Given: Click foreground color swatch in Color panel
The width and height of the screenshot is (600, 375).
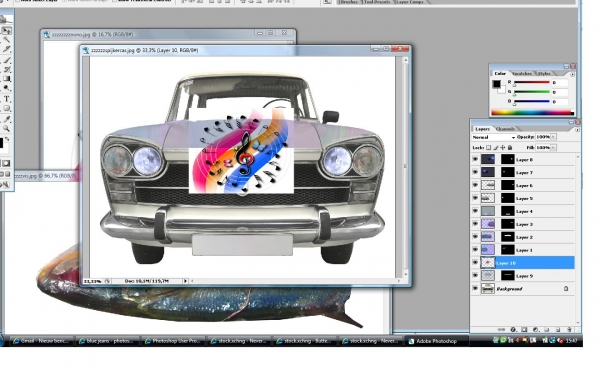Looking at the screenshot, I should click(x=496, y=84).
